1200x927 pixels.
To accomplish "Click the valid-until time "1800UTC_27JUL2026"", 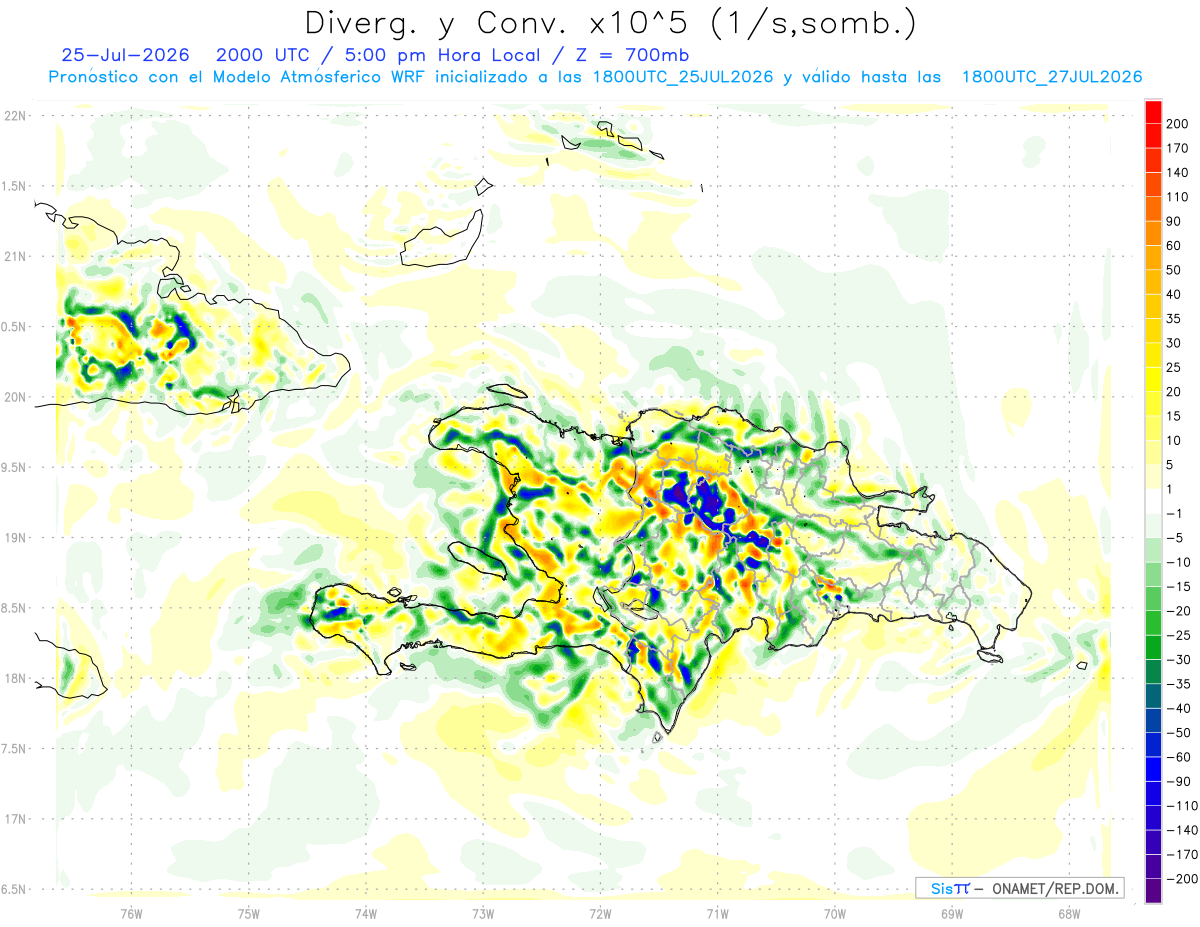I will 1052,77.
